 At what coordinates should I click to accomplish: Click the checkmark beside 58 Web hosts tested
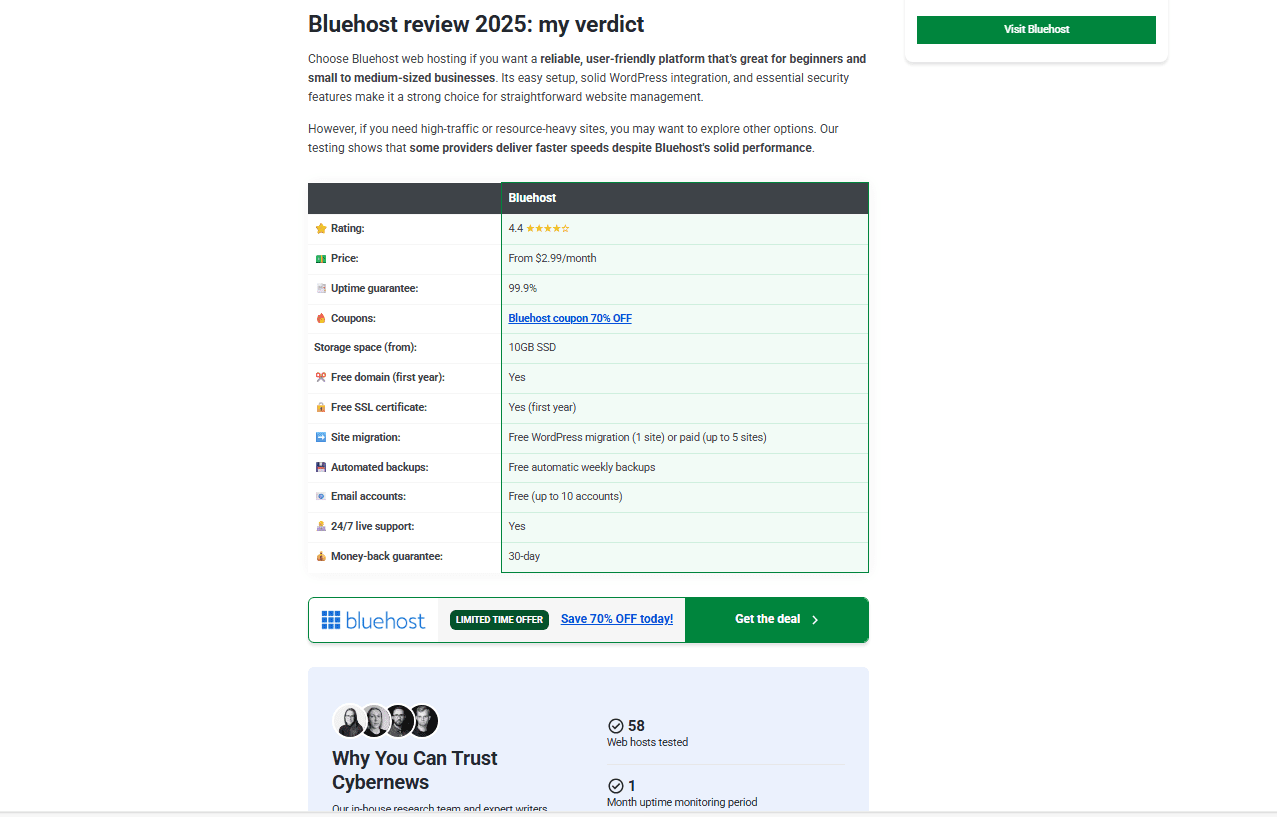617,726
